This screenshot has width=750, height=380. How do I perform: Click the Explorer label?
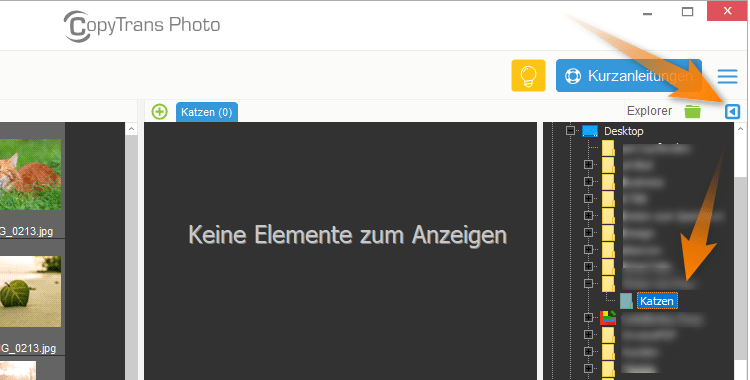pyautogui.click(x=649, y=111)
